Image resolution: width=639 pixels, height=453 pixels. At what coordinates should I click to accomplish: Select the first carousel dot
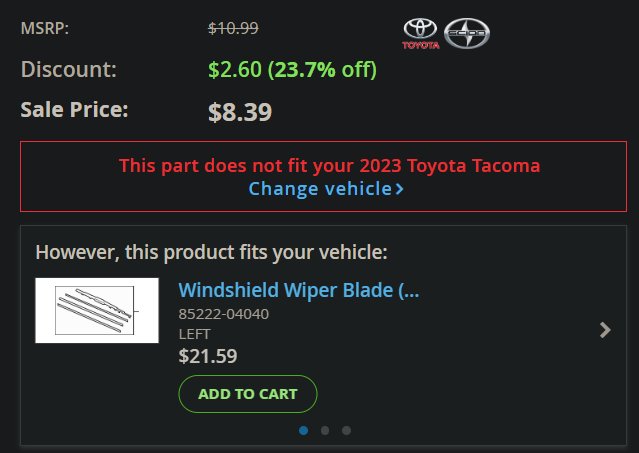click(304, 431)
